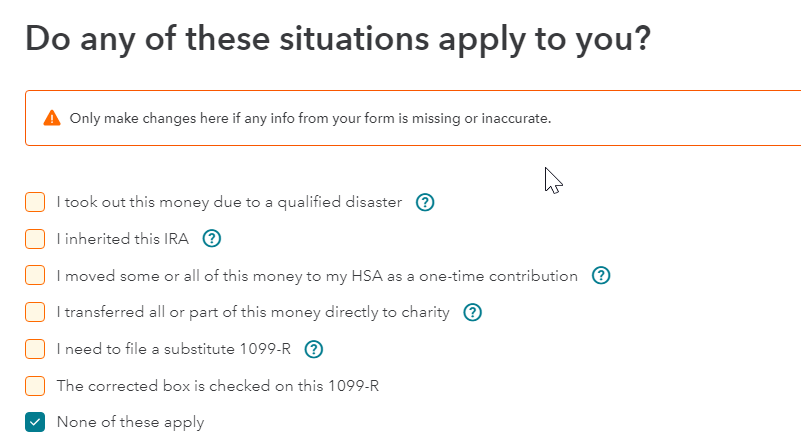Click the orange warning triangle icon
The width and height of the screenshot is (801, 448).
coord(52,118)
